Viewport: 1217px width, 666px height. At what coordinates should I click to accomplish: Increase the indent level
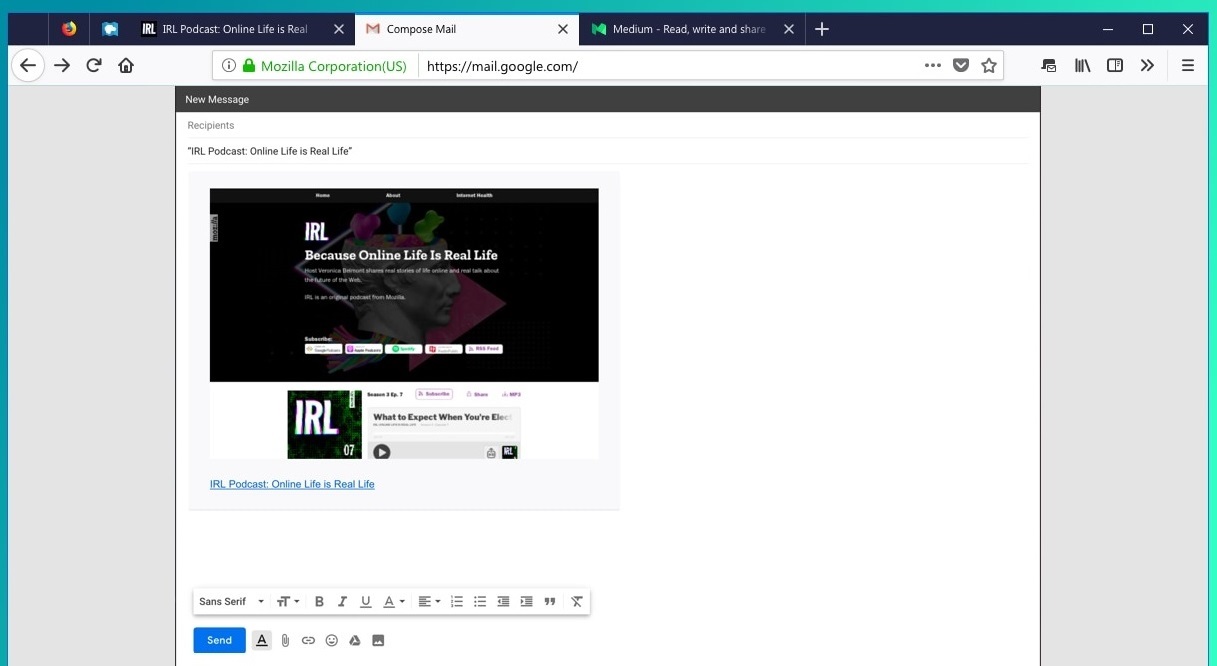(x=526, y=602)
